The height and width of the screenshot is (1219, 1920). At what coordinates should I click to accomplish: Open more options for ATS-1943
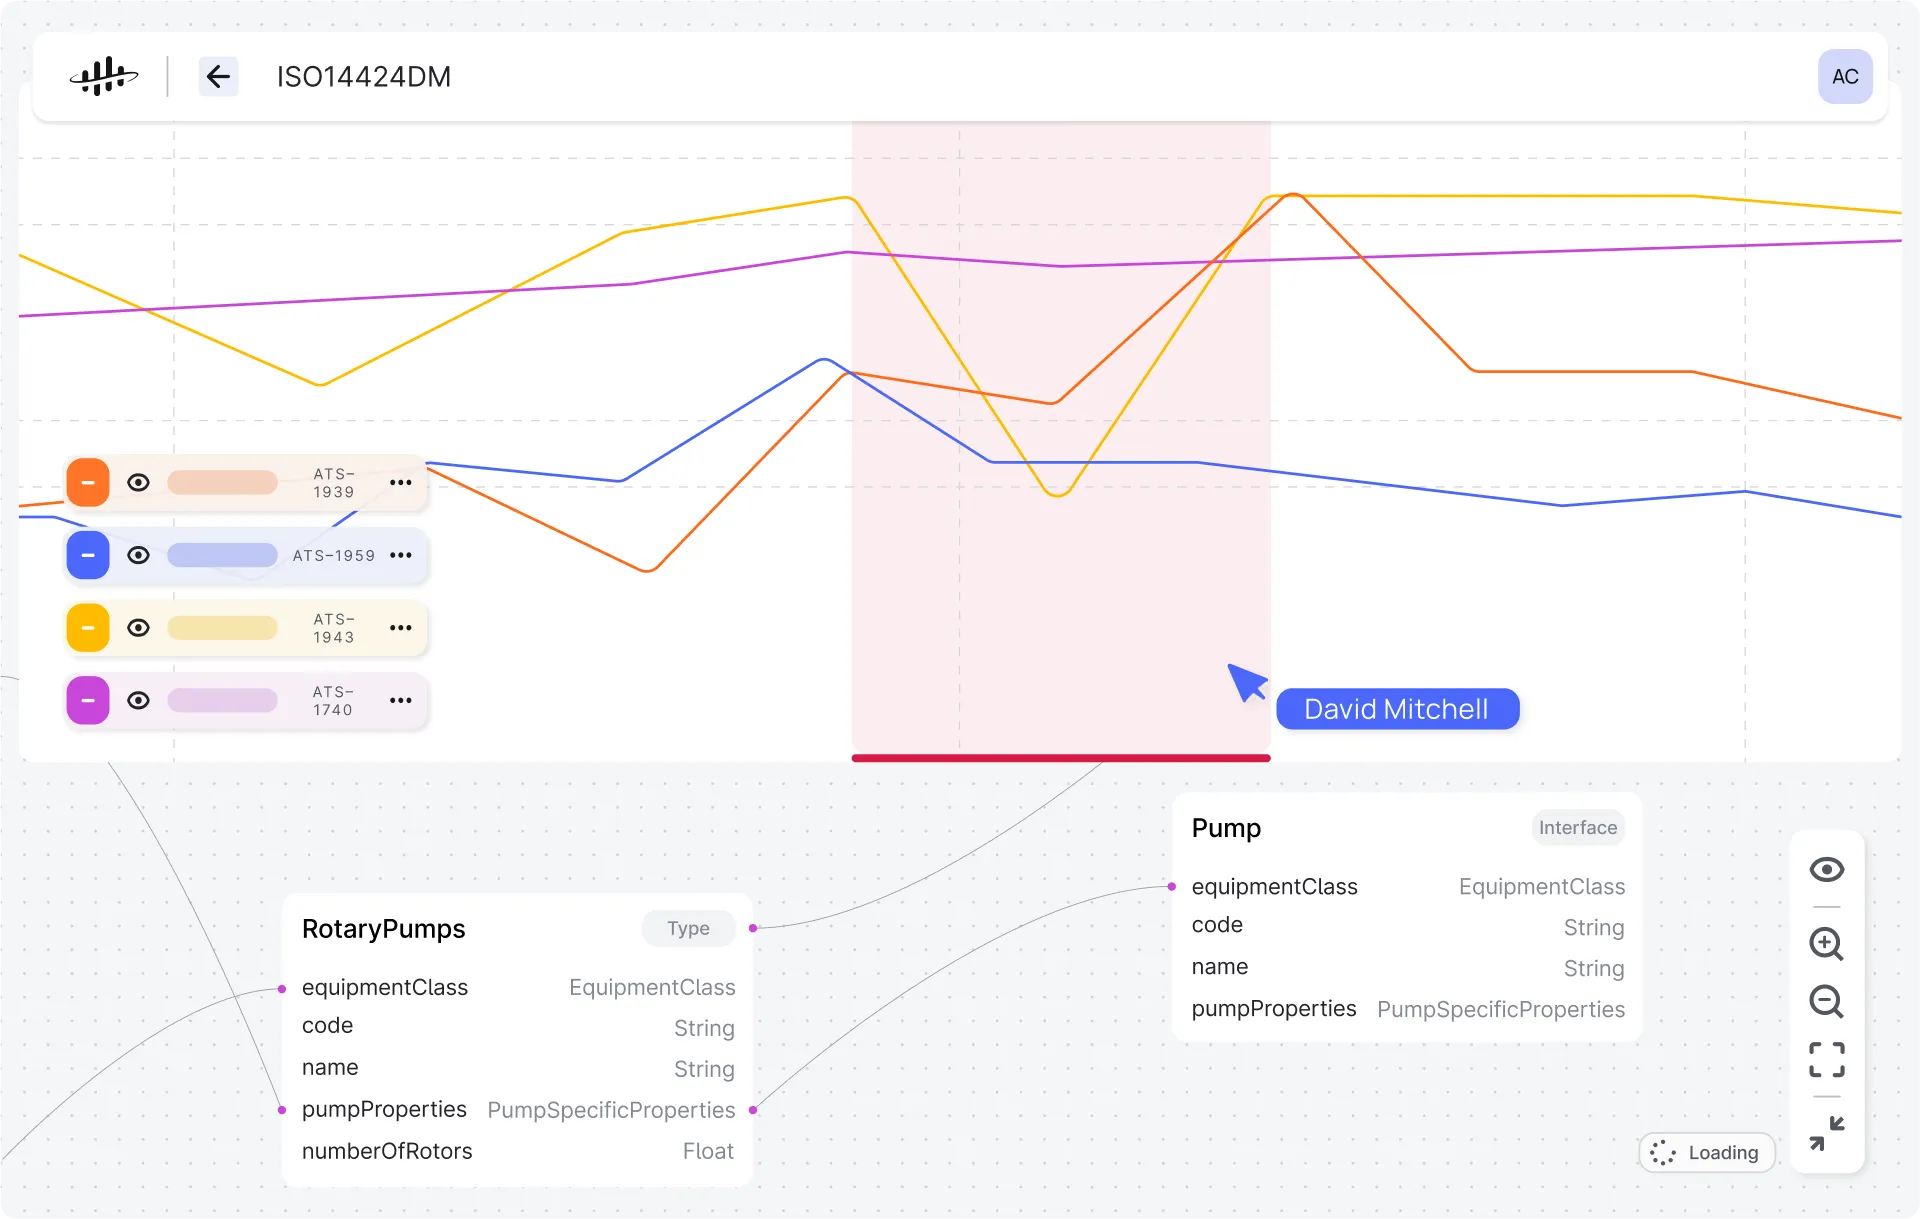[x=401, y=628]
